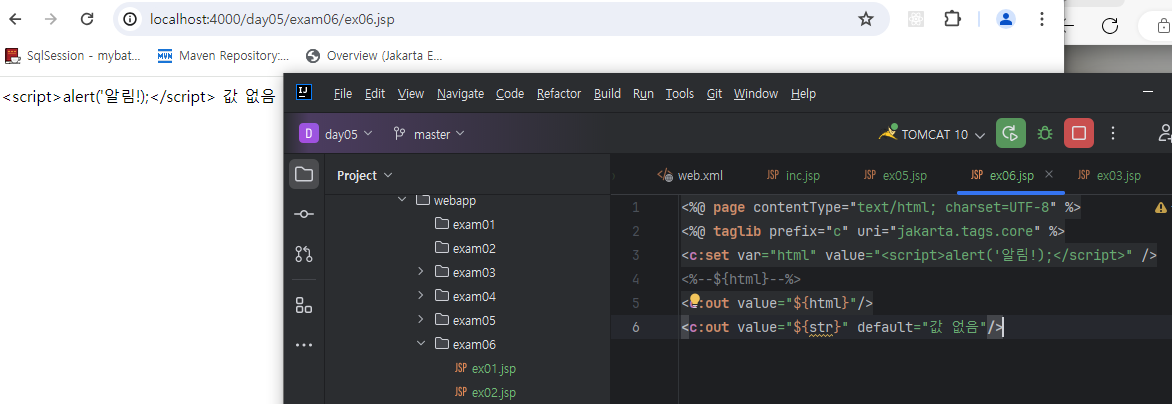Collapse the exam06 folder
Viewport: 1172px width, 404px height.
click(x=421, y=344)
